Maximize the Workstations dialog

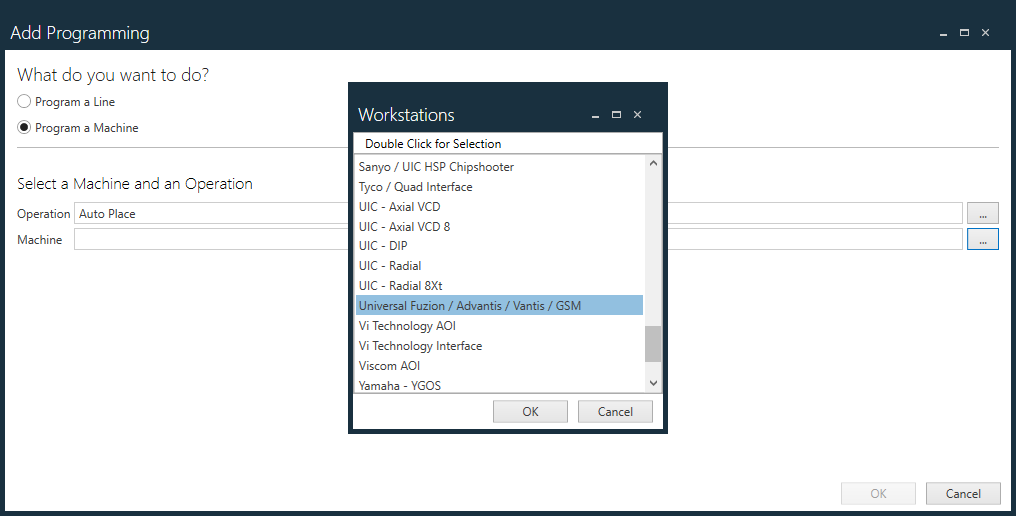tap(616, 115)
